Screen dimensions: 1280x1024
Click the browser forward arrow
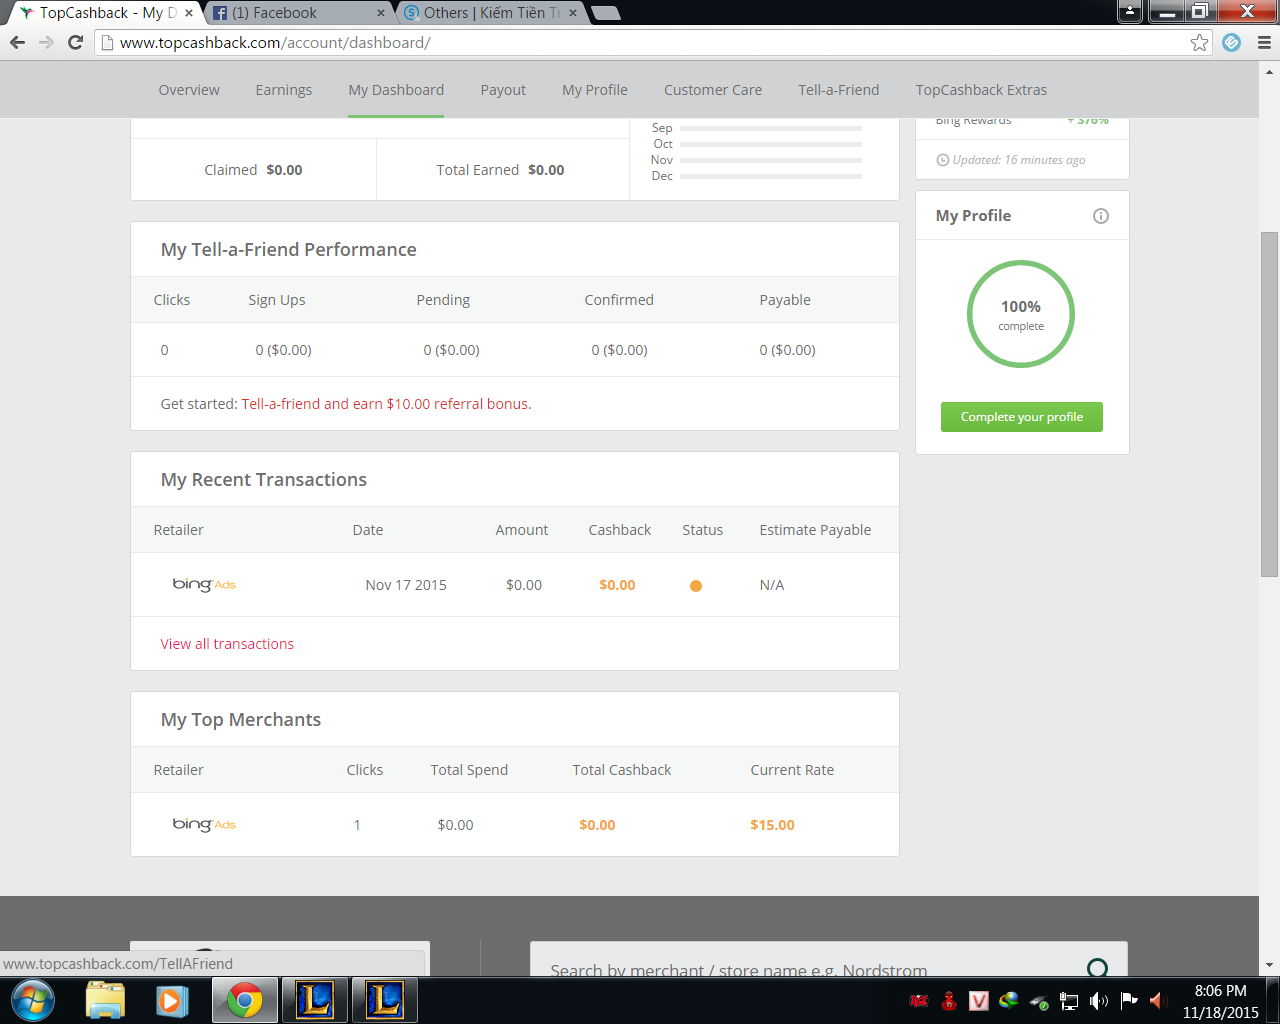[46, 43]
